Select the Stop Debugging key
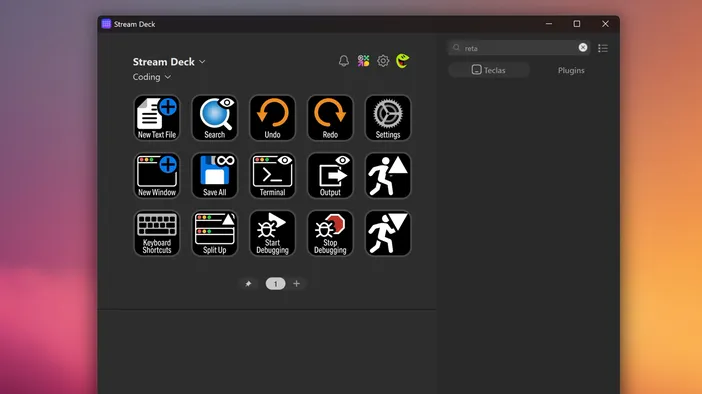This screenshot has height=394, width=702. [x=330, y=233]
